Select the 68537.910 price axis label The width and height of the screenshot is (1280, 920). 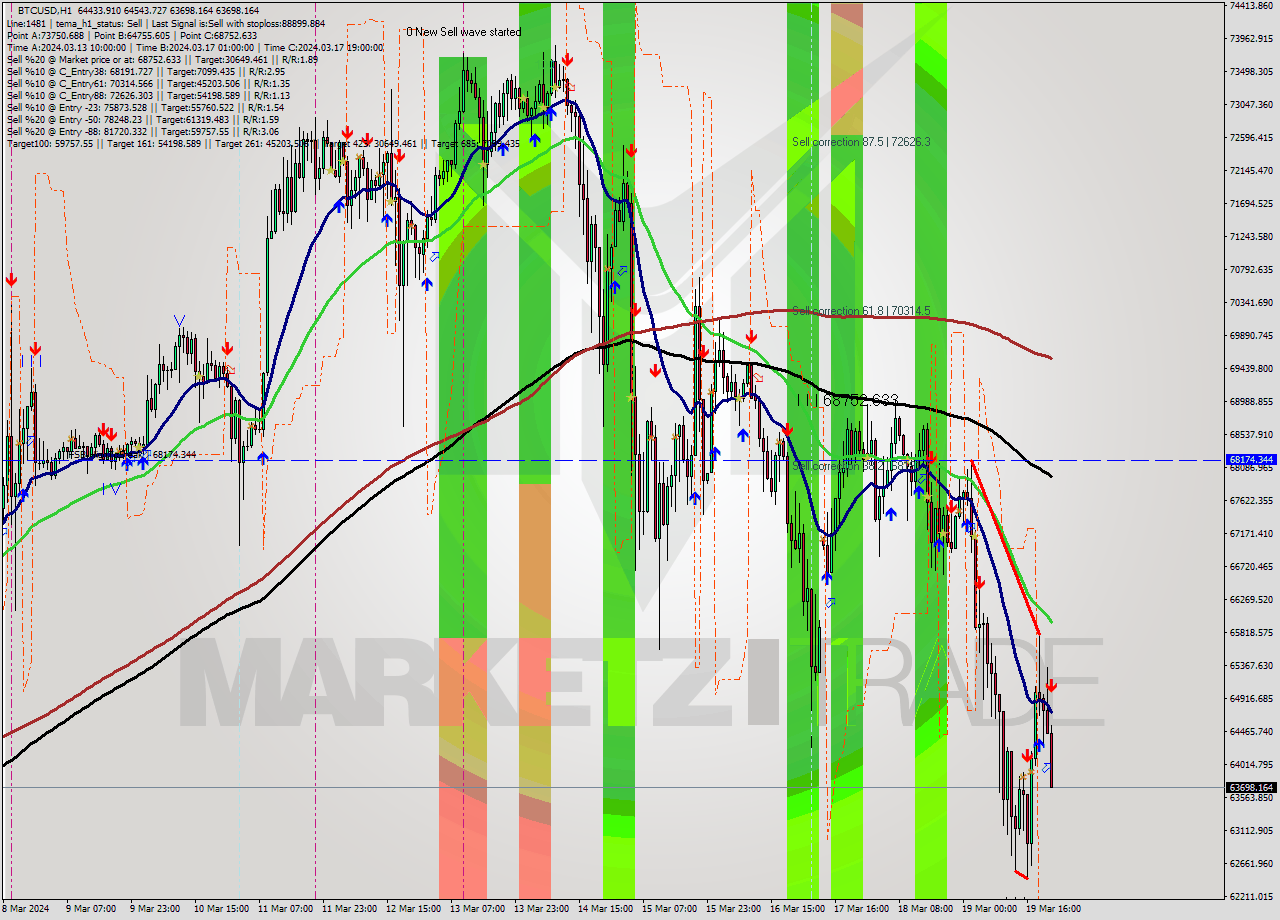click(1251, 434)
